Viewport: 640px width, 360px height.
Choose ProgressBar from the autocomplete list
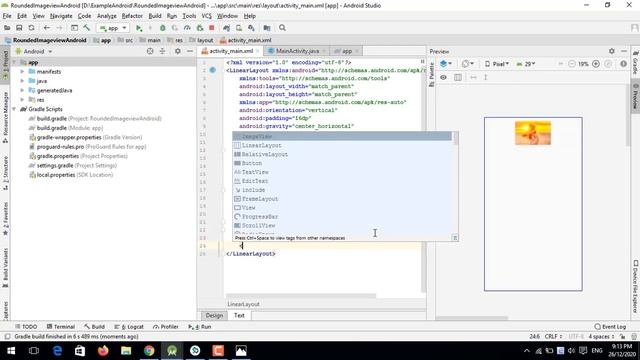coord(343,217)
